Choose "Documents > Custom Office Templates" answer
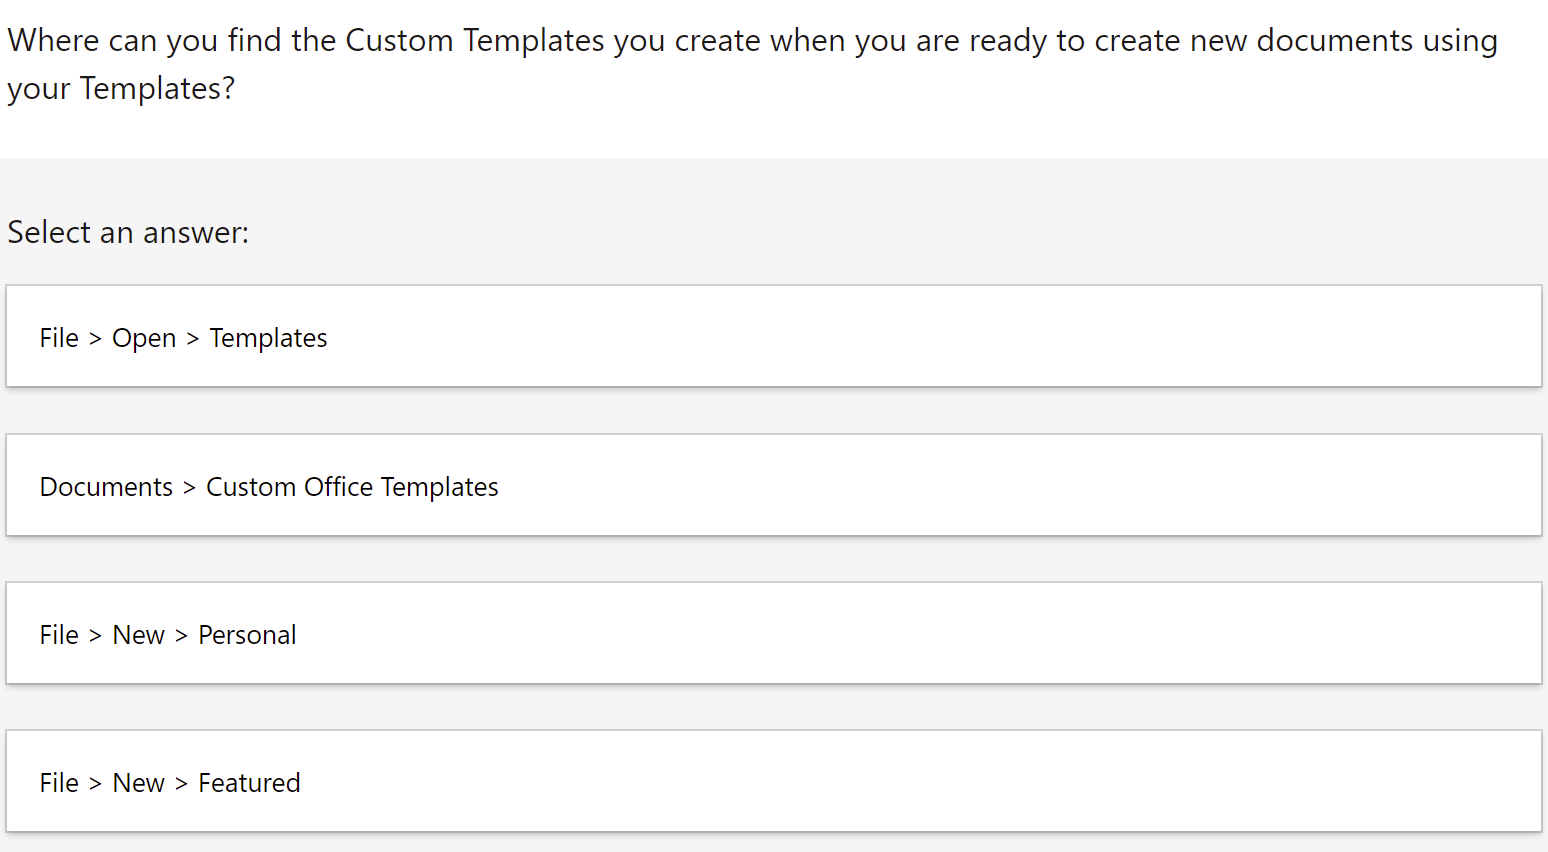The image size is (1548, 852). [x=773, y=486]
